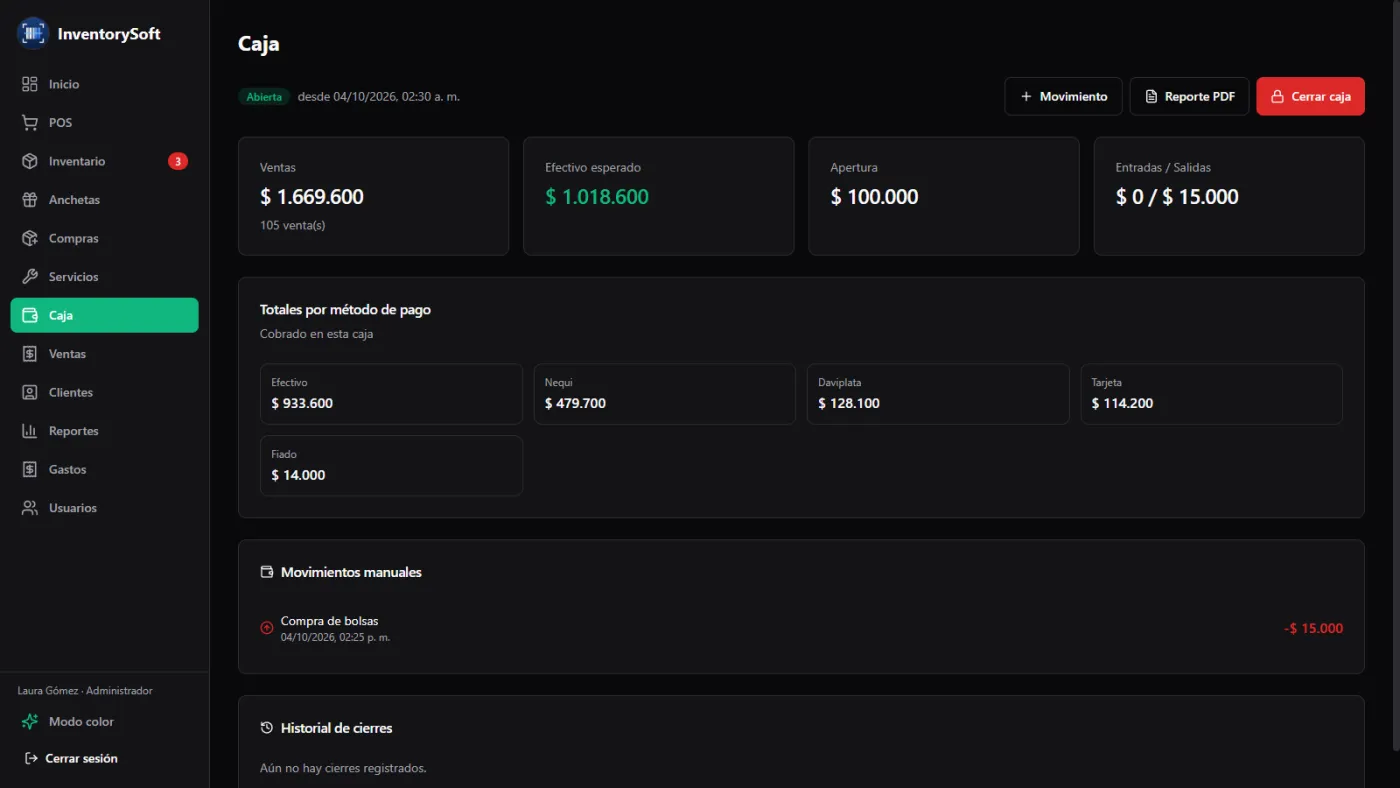Screen dimensions: 1400x788
Task: Click the red Cerrar caja button
Action: pyautogui.click(x=1311, y=97)
